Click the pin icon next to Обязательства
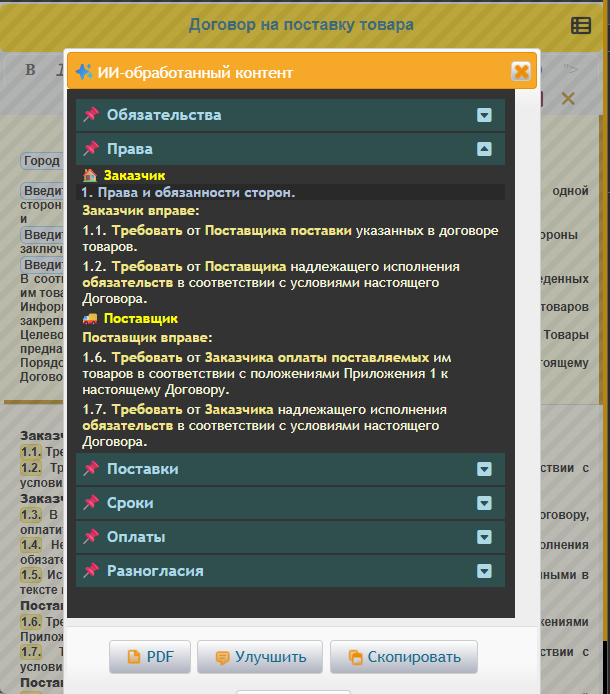Image resolution: width=610 pixels, height=694 pixels. coord(91,115)
